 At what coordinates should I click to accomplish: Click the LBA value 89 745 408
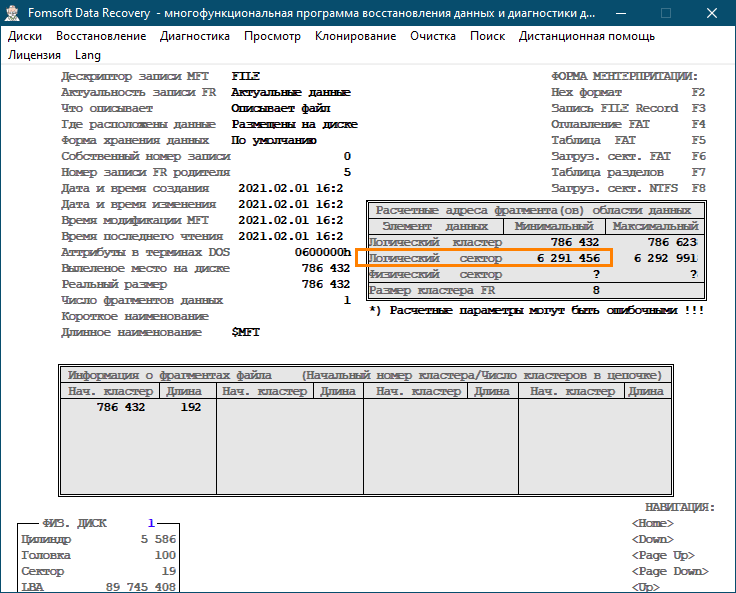141,587
